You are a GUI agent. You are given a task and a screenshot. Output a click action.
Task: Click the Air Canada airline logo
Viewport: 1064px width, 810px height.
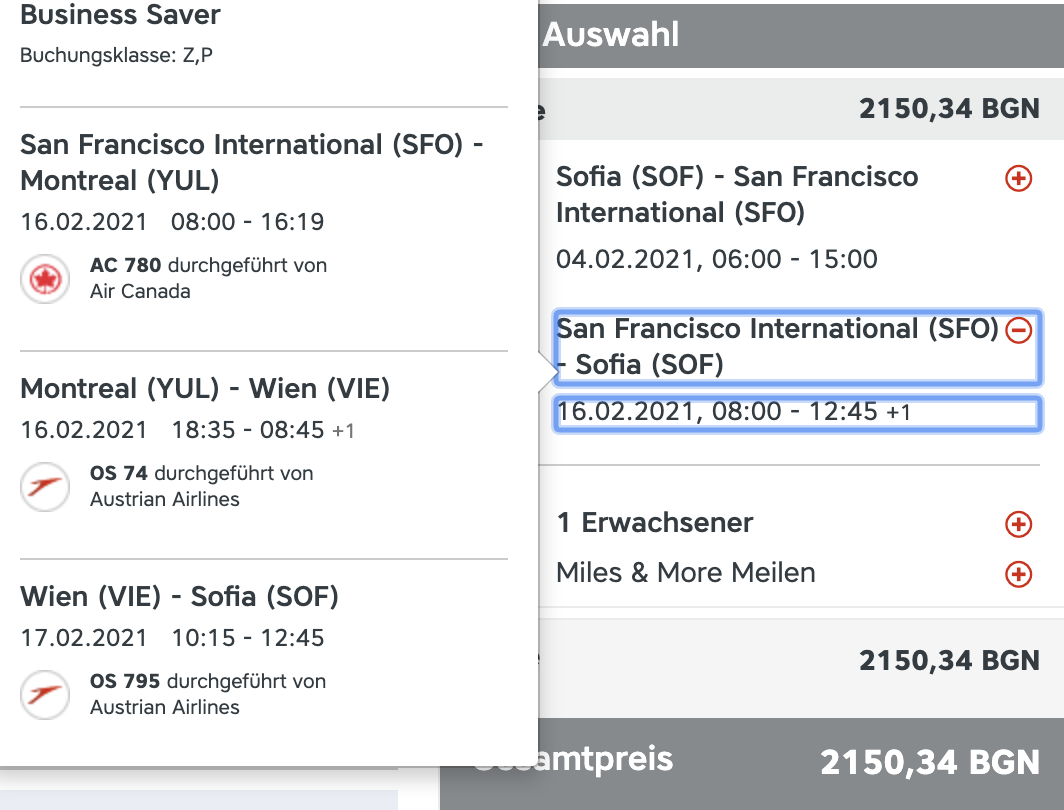tap(45, 279)
